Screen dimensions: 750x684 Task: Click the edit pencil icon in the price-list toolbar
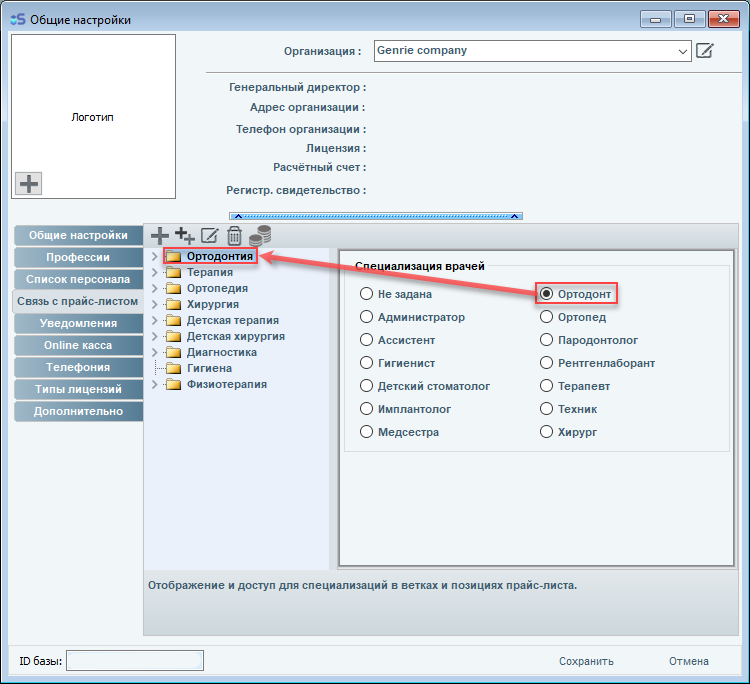pyautogui.click(x=209, y=236)
